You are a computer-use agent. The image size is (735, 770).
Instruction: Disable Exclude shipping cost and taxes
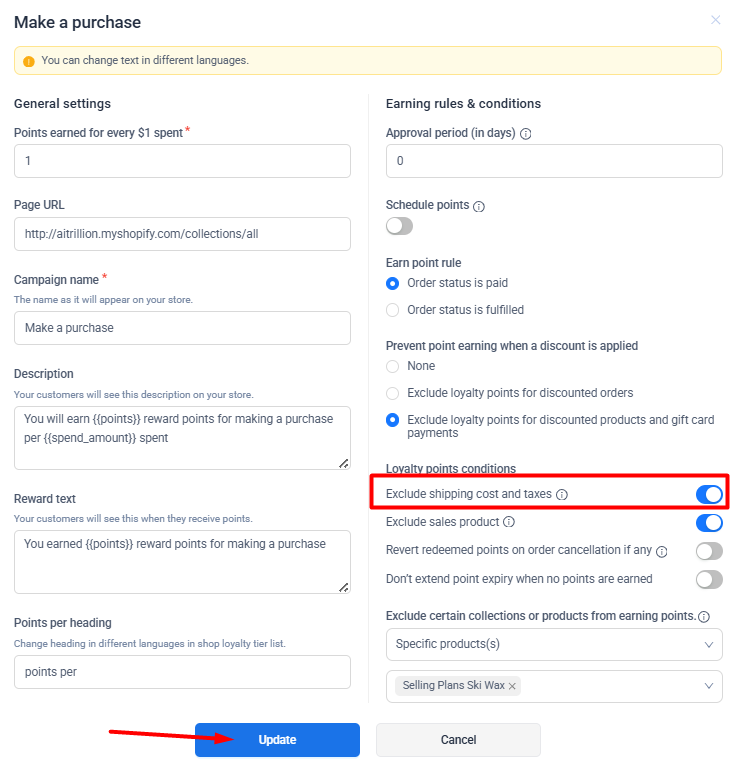tap(708, 494)
